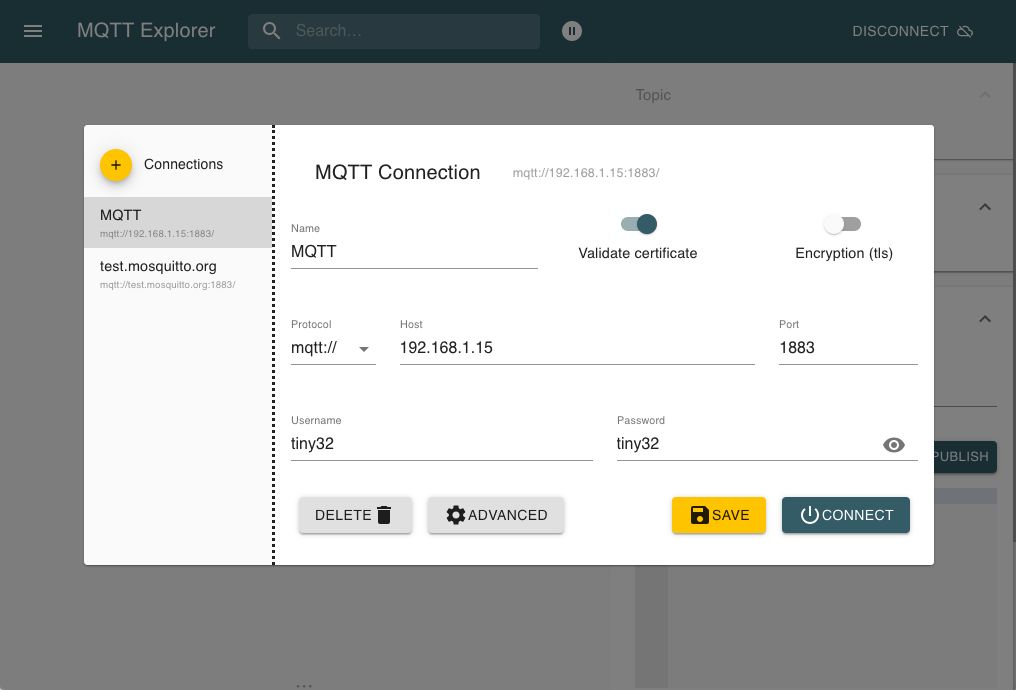The width and height of the screenshot is (1016, 690).
Task: Toggle Validate certificate switch
Action: [639, 224]
